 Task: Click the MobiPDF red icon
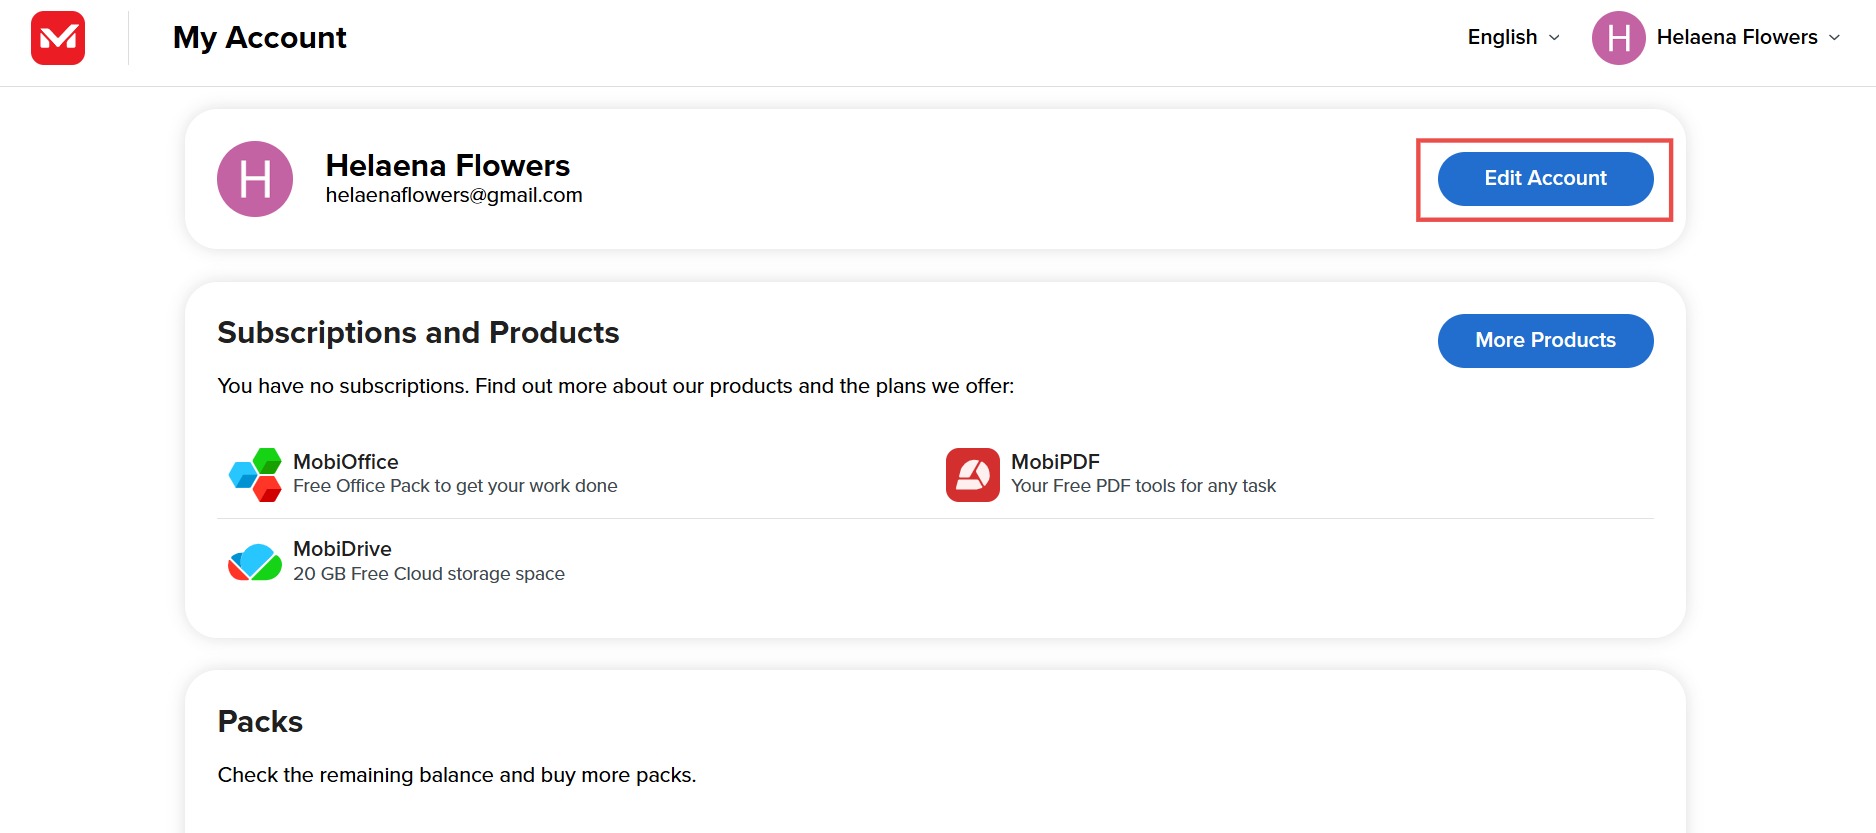[x=972, y=475]
